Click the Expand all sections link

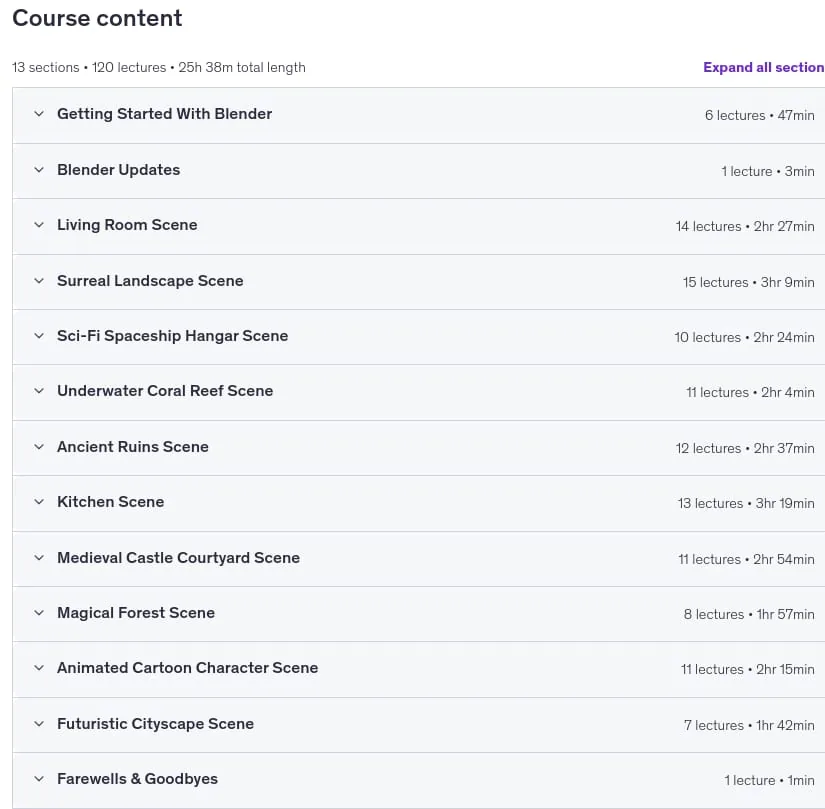pyautogui.click(x=763, y=67)
